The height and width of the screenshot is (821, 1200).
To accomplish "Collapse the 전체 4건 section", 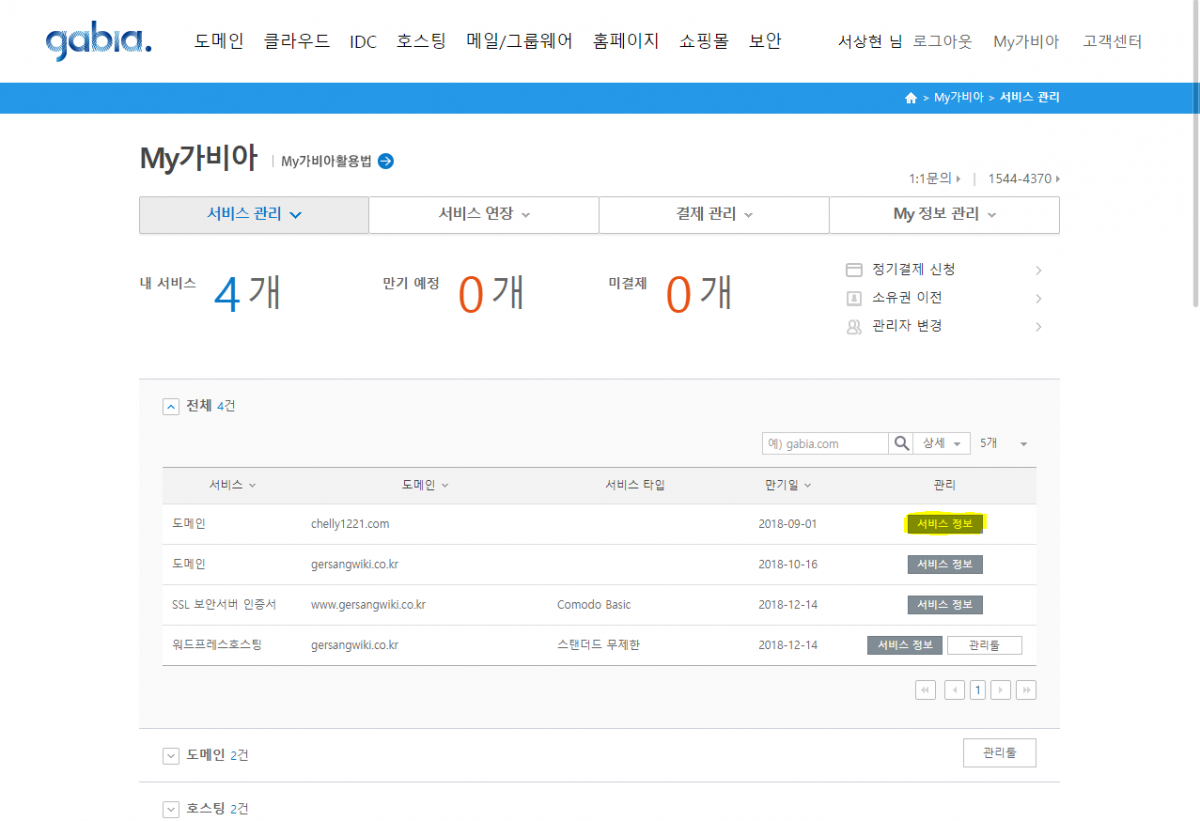I will click(170, 406).
